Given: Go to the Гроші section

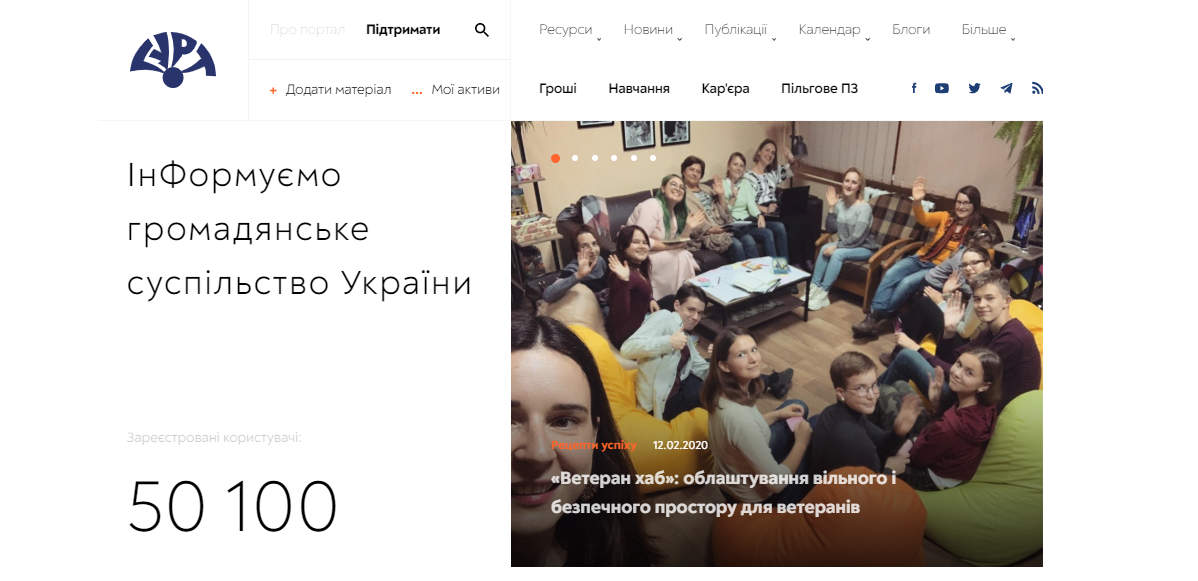Looking at the screenshot, I should [558, 89].
